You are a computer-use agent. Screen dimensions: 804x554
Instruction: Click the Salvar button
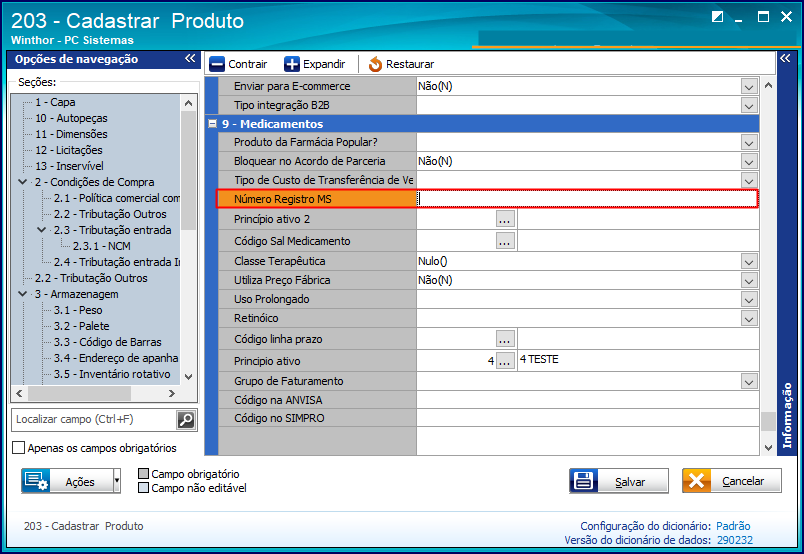pyautogui.click(x=619, y=481)
